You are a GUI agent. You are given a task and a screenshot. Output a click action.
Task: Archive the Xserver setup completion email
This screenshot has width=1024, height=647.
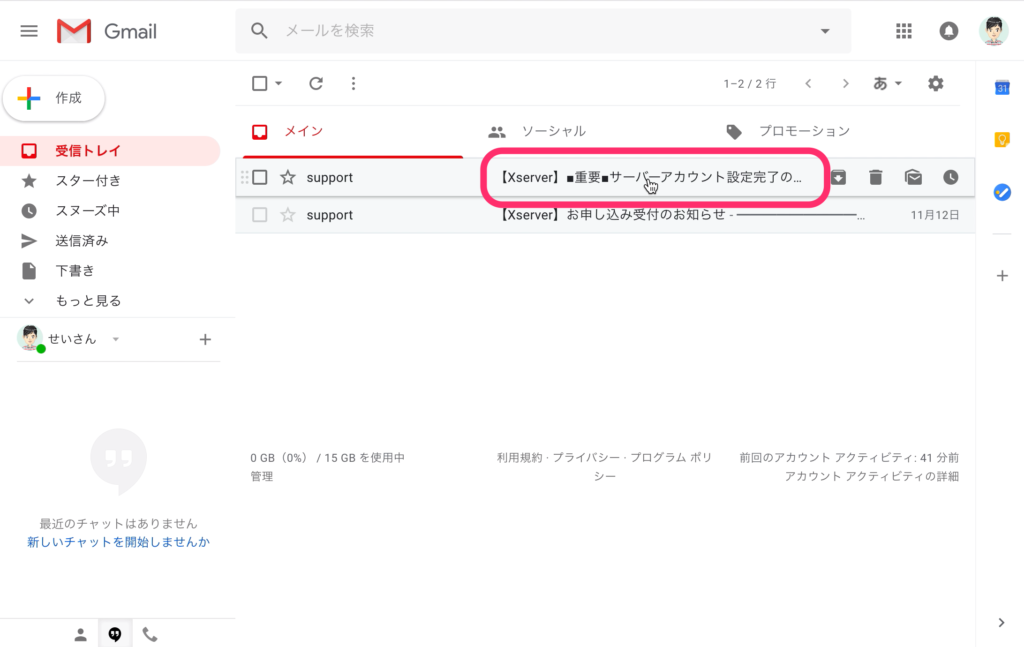tap(838, 177)
